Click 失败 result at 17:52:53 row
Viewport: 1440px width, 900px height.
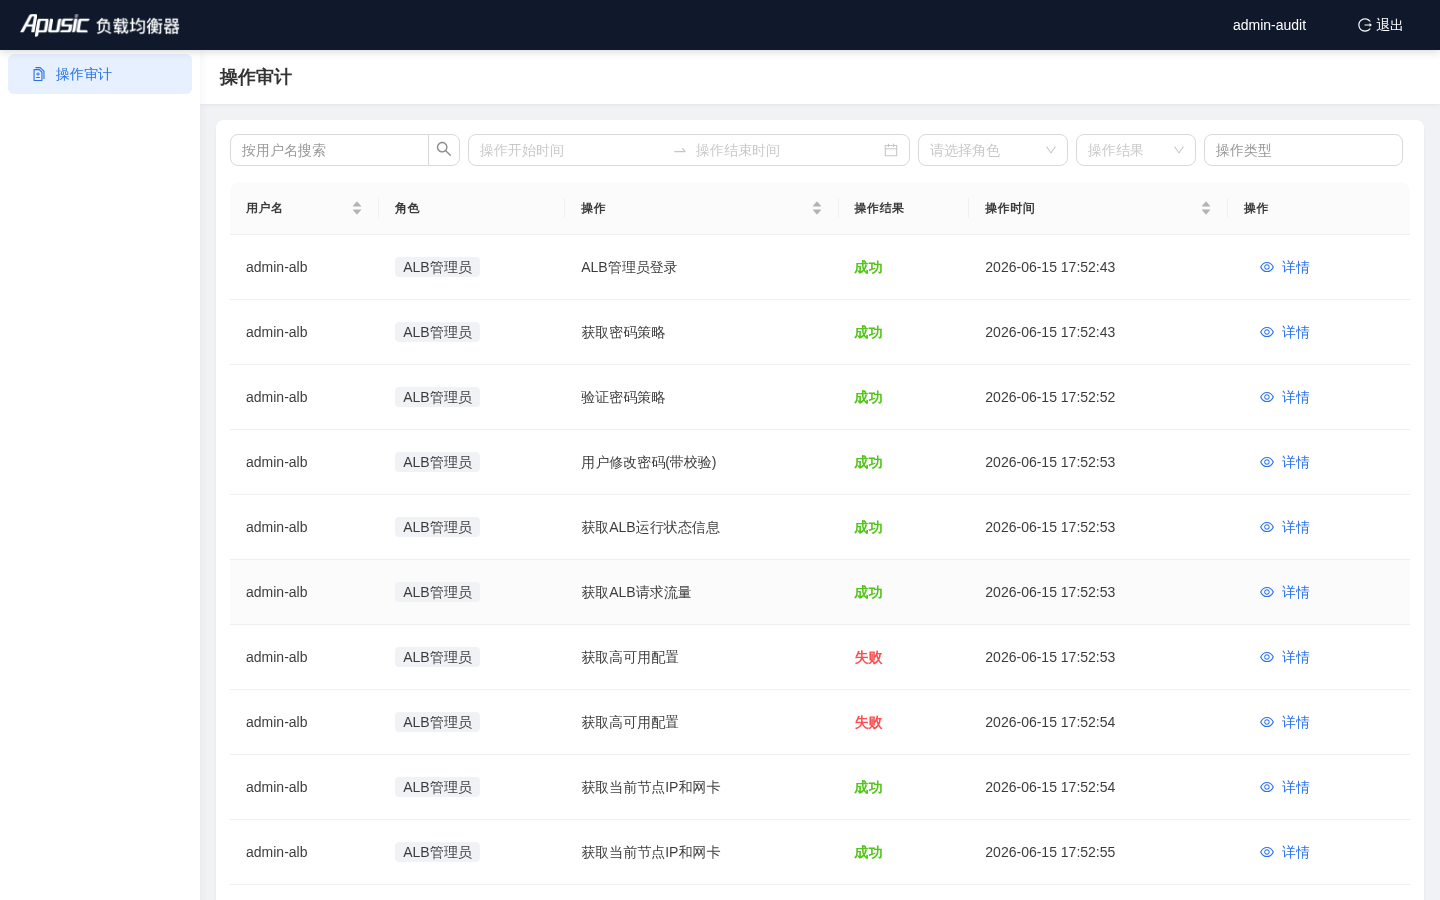point(868,657)
